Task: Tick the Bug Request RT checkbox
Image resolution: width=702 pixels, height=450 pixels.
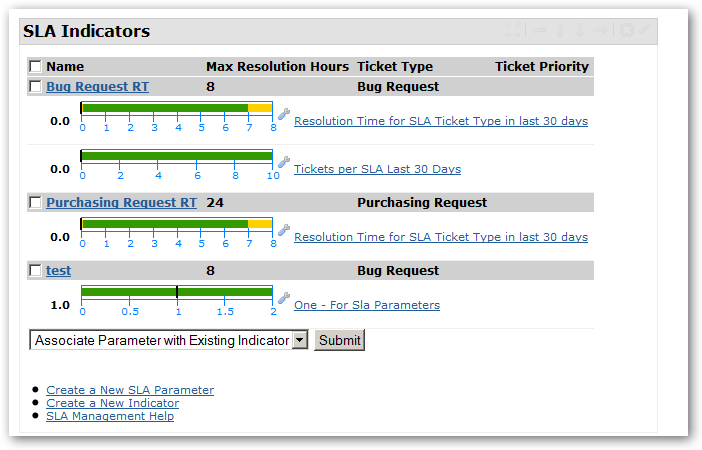Action: 35,87
